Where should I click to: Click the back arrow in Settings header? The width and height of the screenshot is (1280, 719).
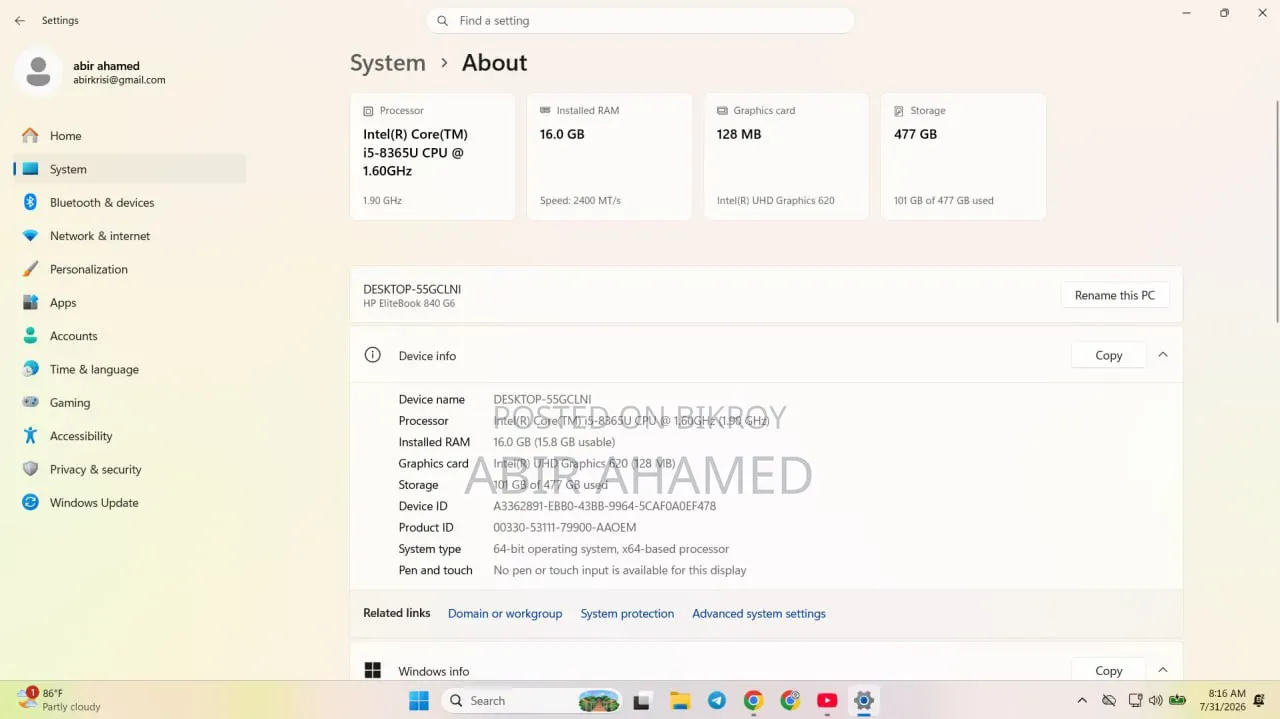coord(19,20)
